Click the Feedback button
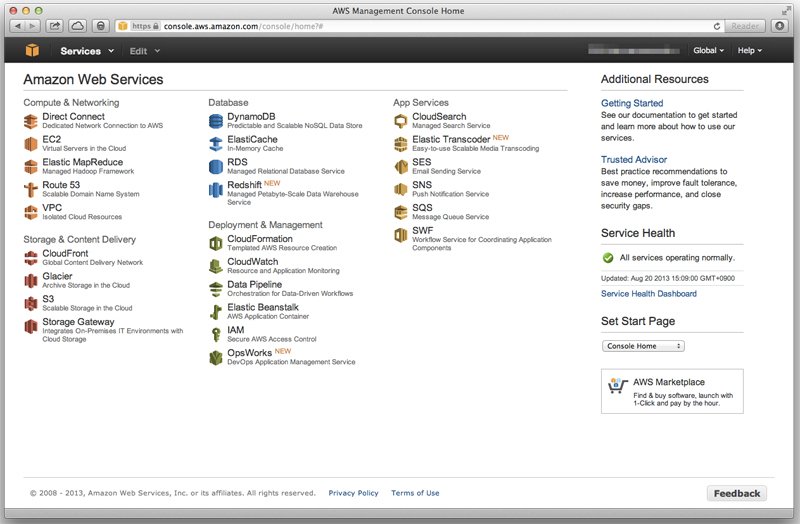800x524 pixels. (x=737, y=493)
